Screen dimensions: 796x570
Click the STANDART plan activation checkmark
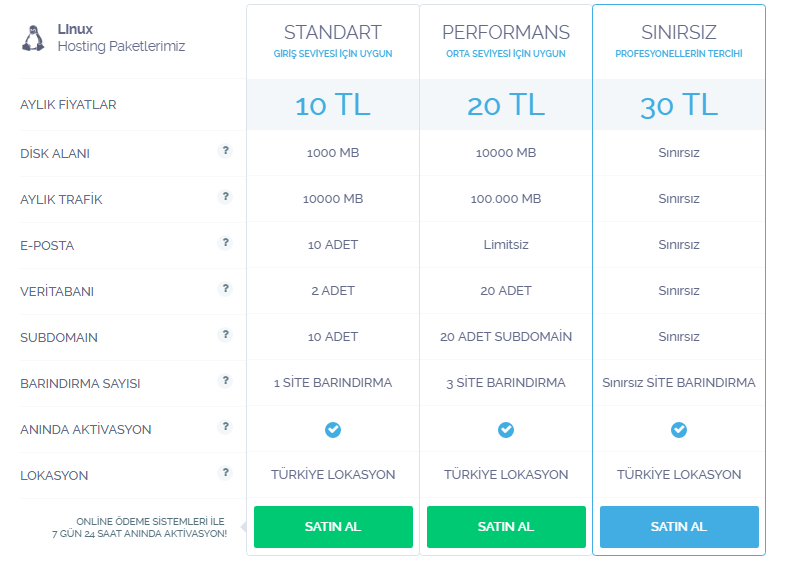point(333,430)
